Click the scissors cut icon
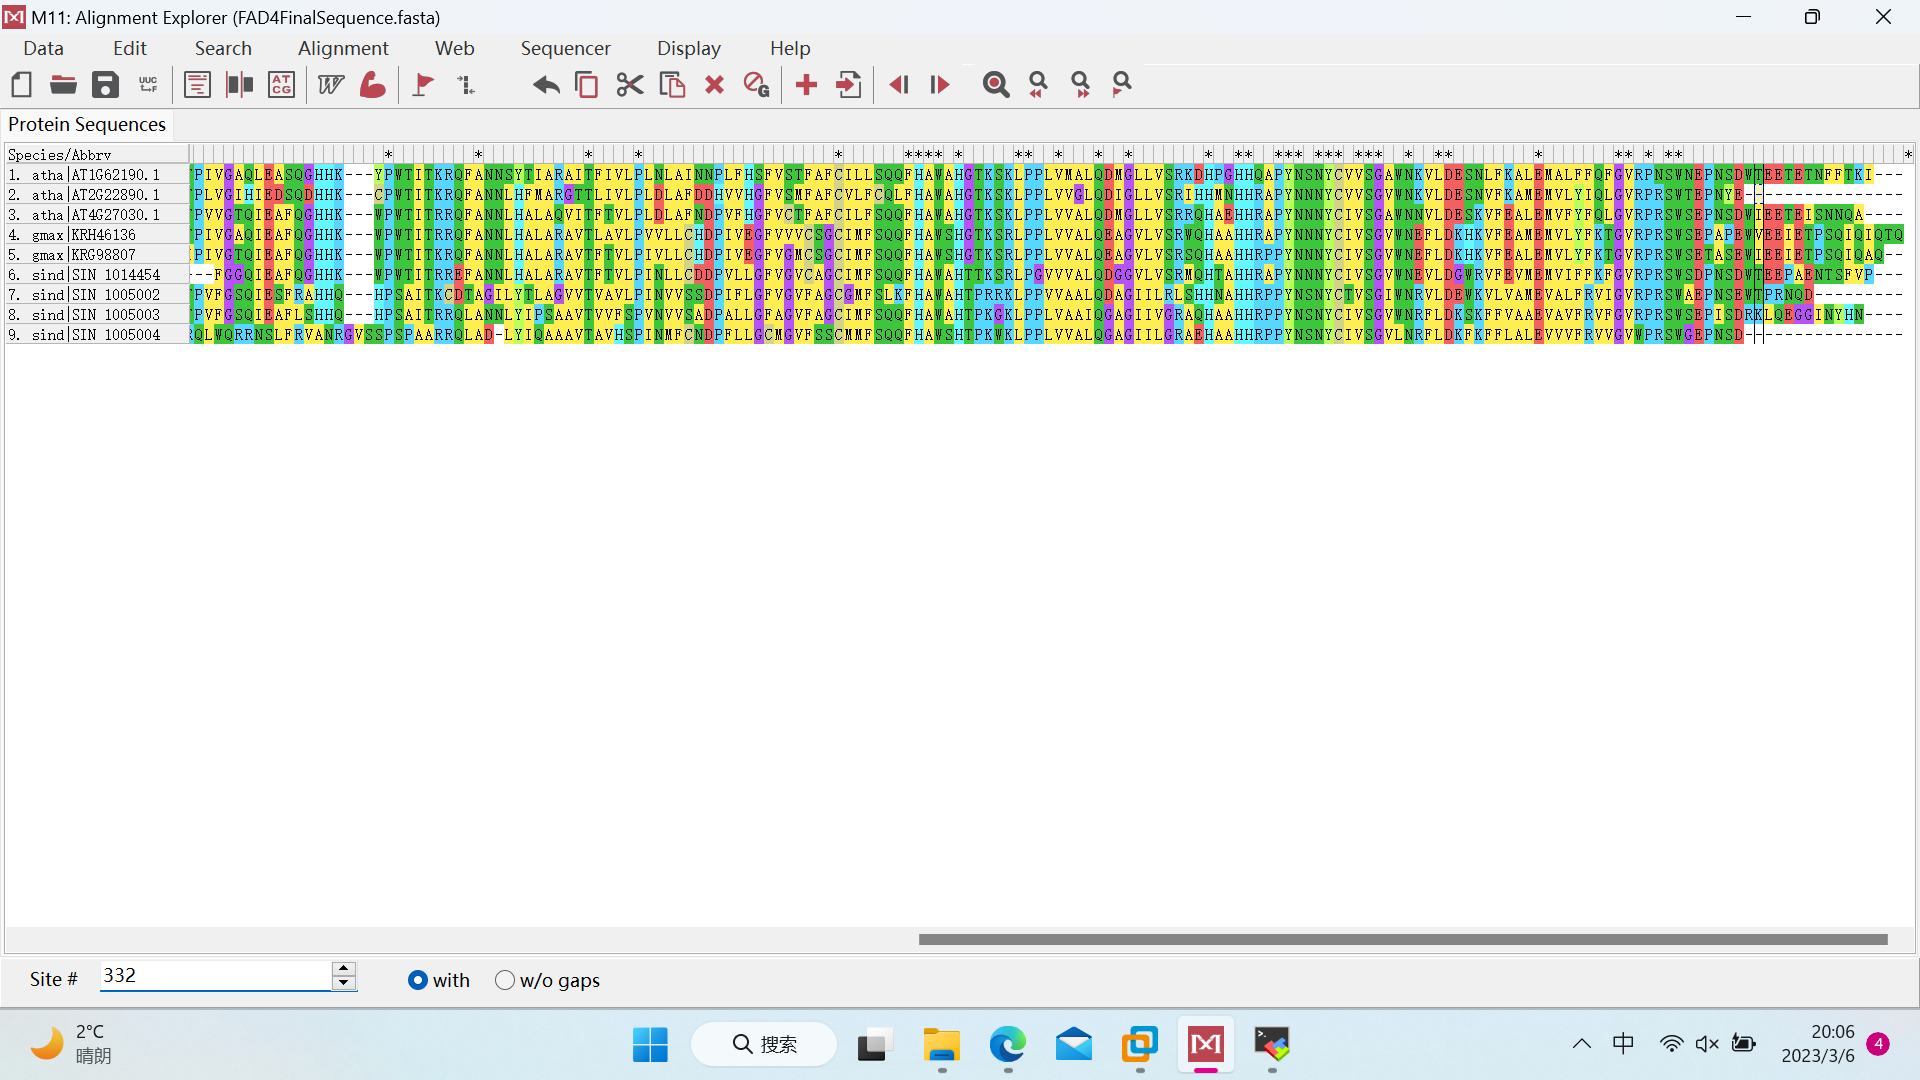1920x1080 pixels. click(x=629, y=85)
